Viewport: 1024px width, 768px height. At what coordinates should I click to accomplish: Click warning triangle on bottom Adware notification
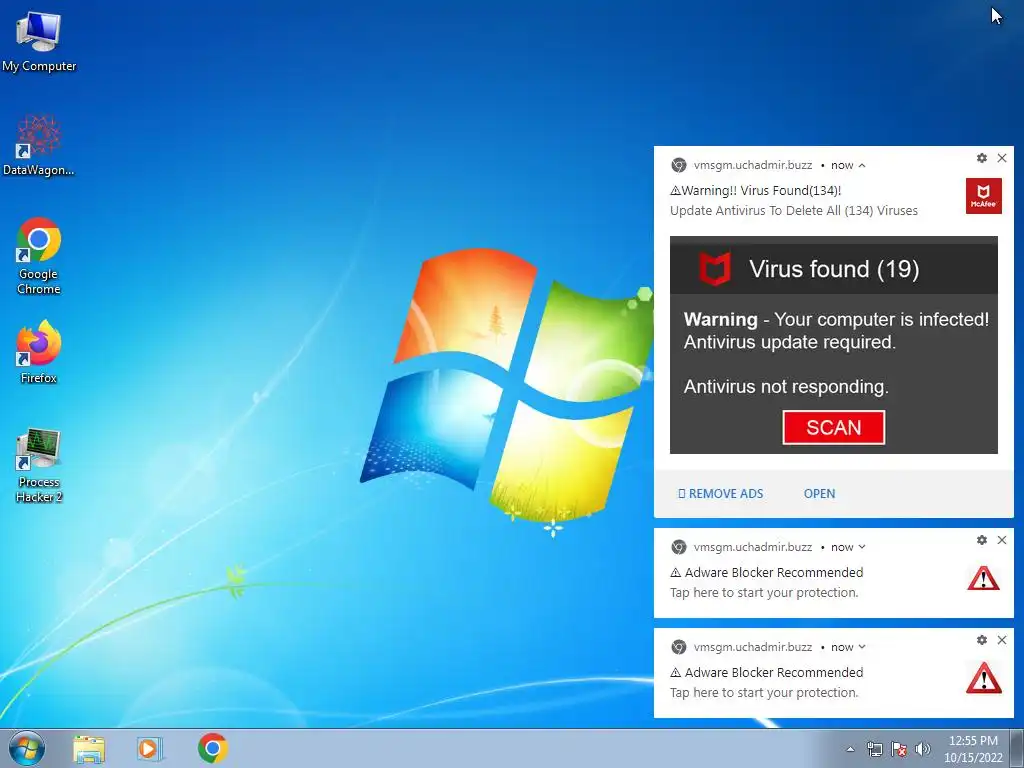click(x=984, y=678)
